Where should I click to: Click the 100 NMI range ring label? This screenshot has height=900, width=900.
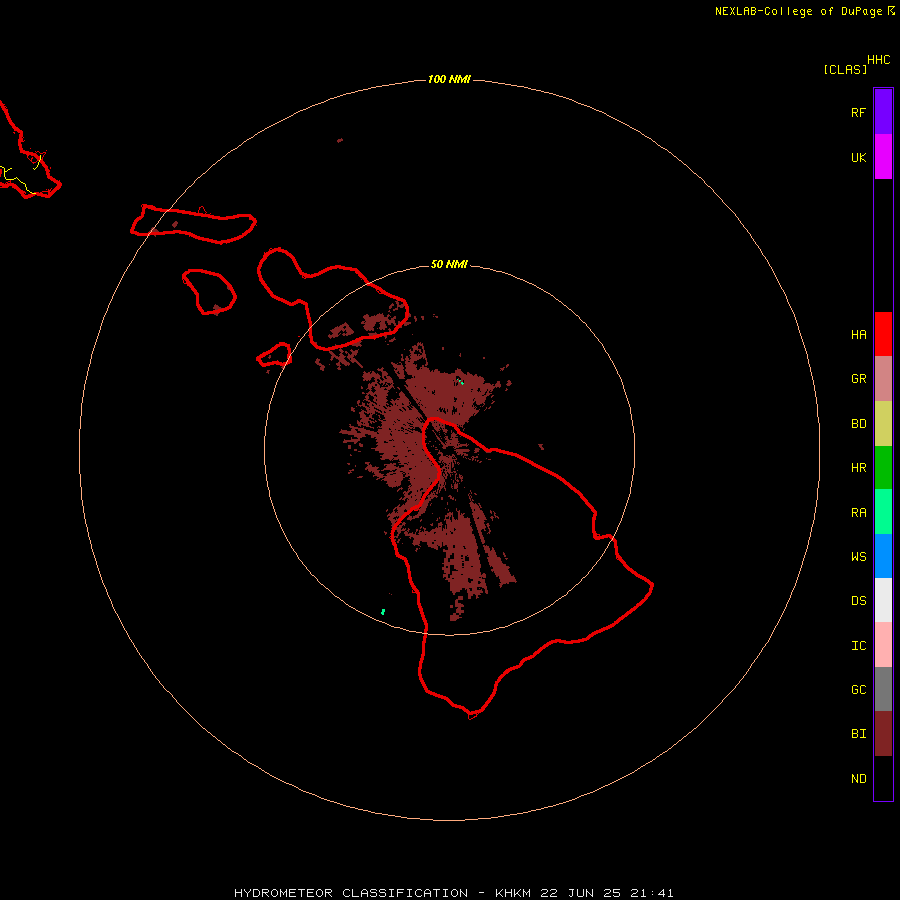(x=449, y=79)
